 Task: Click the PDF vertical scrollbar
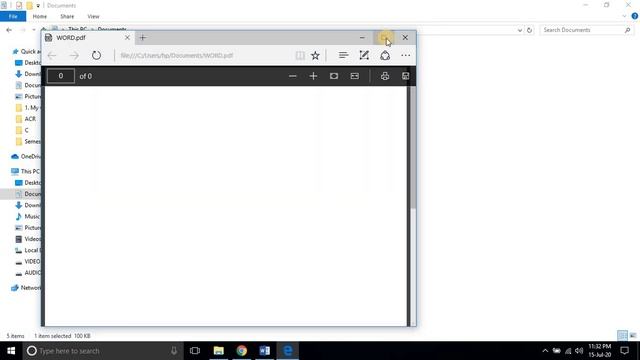click(413, 147)
